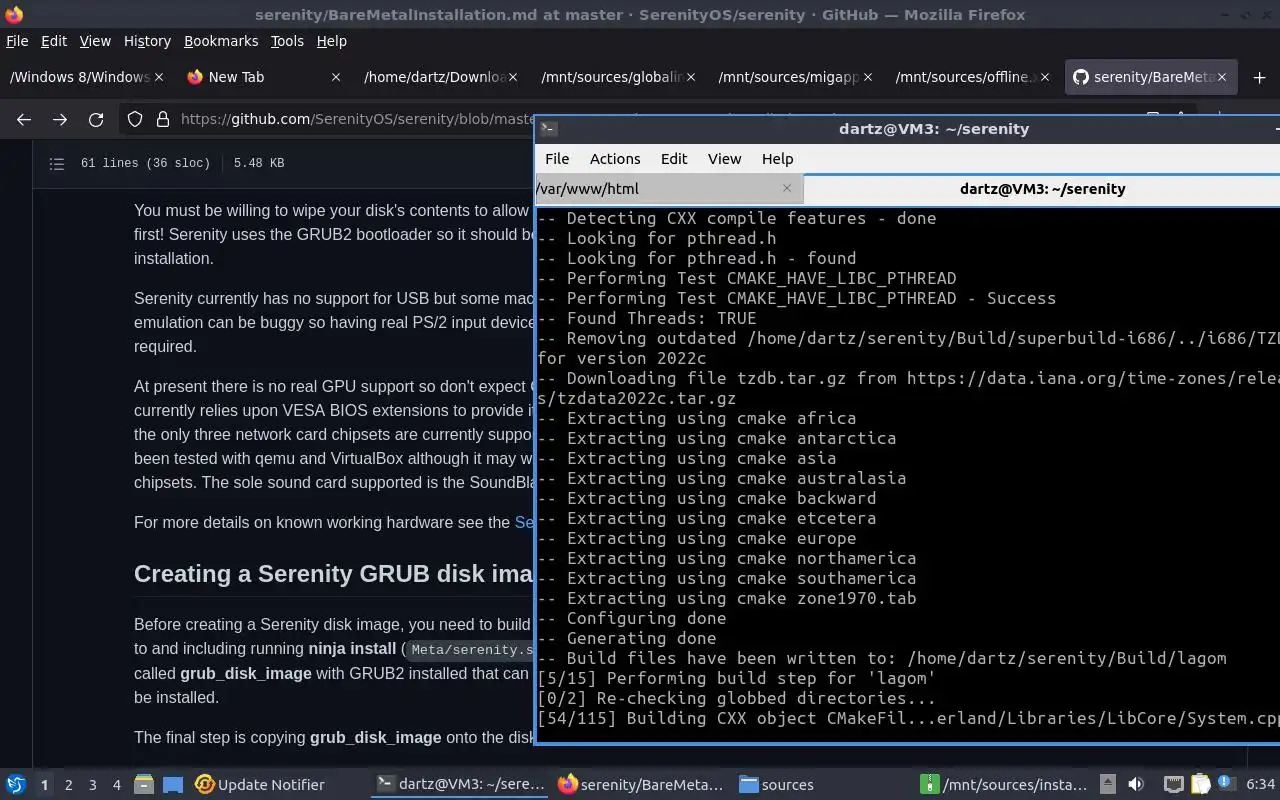Click the 'Found Threads: TRUE' terminal line
Image resolution: width=1280 pixels, height=800 pixels.
tap(646, 318)
